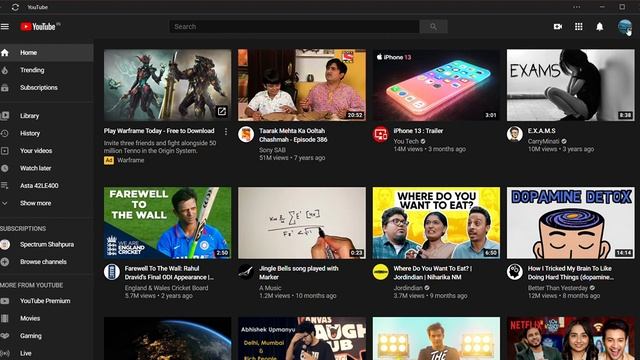Viewport: 640px width, 360px height.
Task: Open Warframe ad external link icon
Action: pyautogui.click(x=222, y=111)
